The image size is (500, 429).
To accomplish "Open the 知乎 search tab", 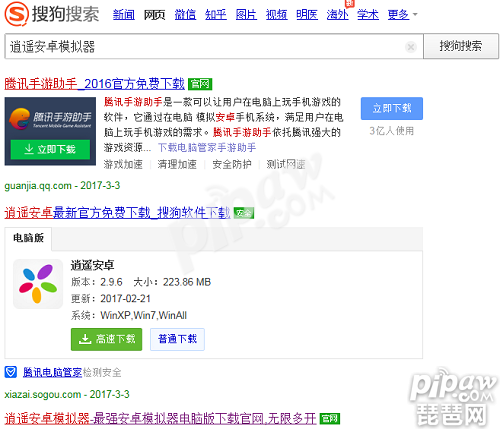I will coord(216,15).
